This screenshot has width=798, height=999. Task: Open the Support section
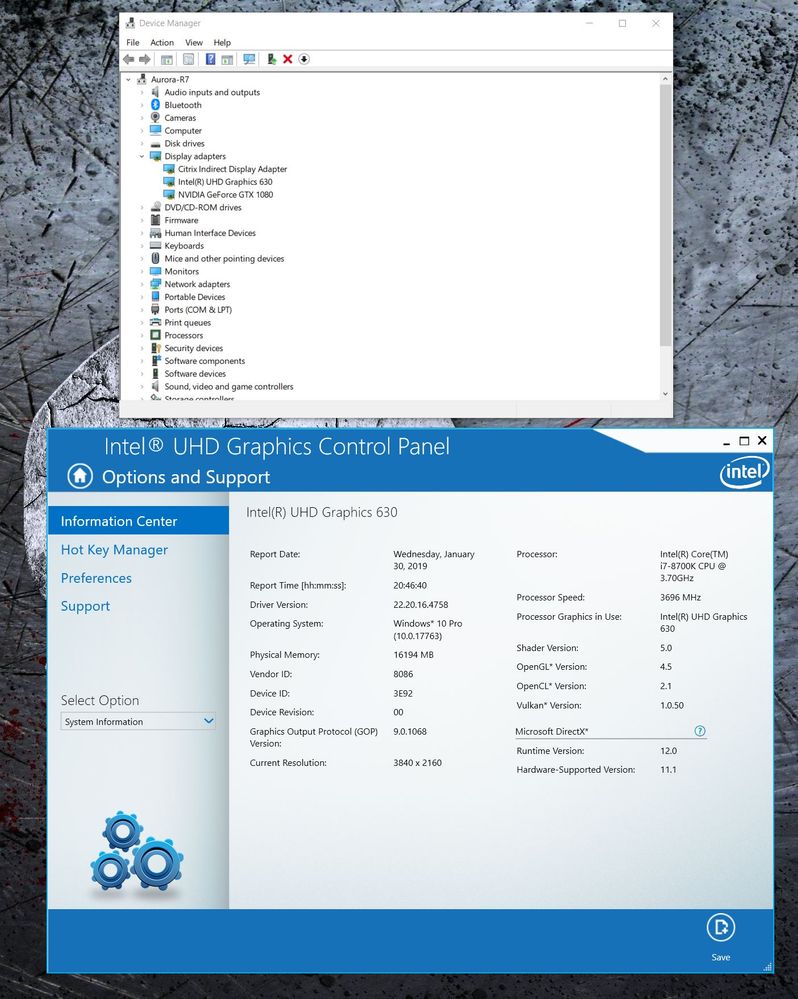click(x=85, y=606)
